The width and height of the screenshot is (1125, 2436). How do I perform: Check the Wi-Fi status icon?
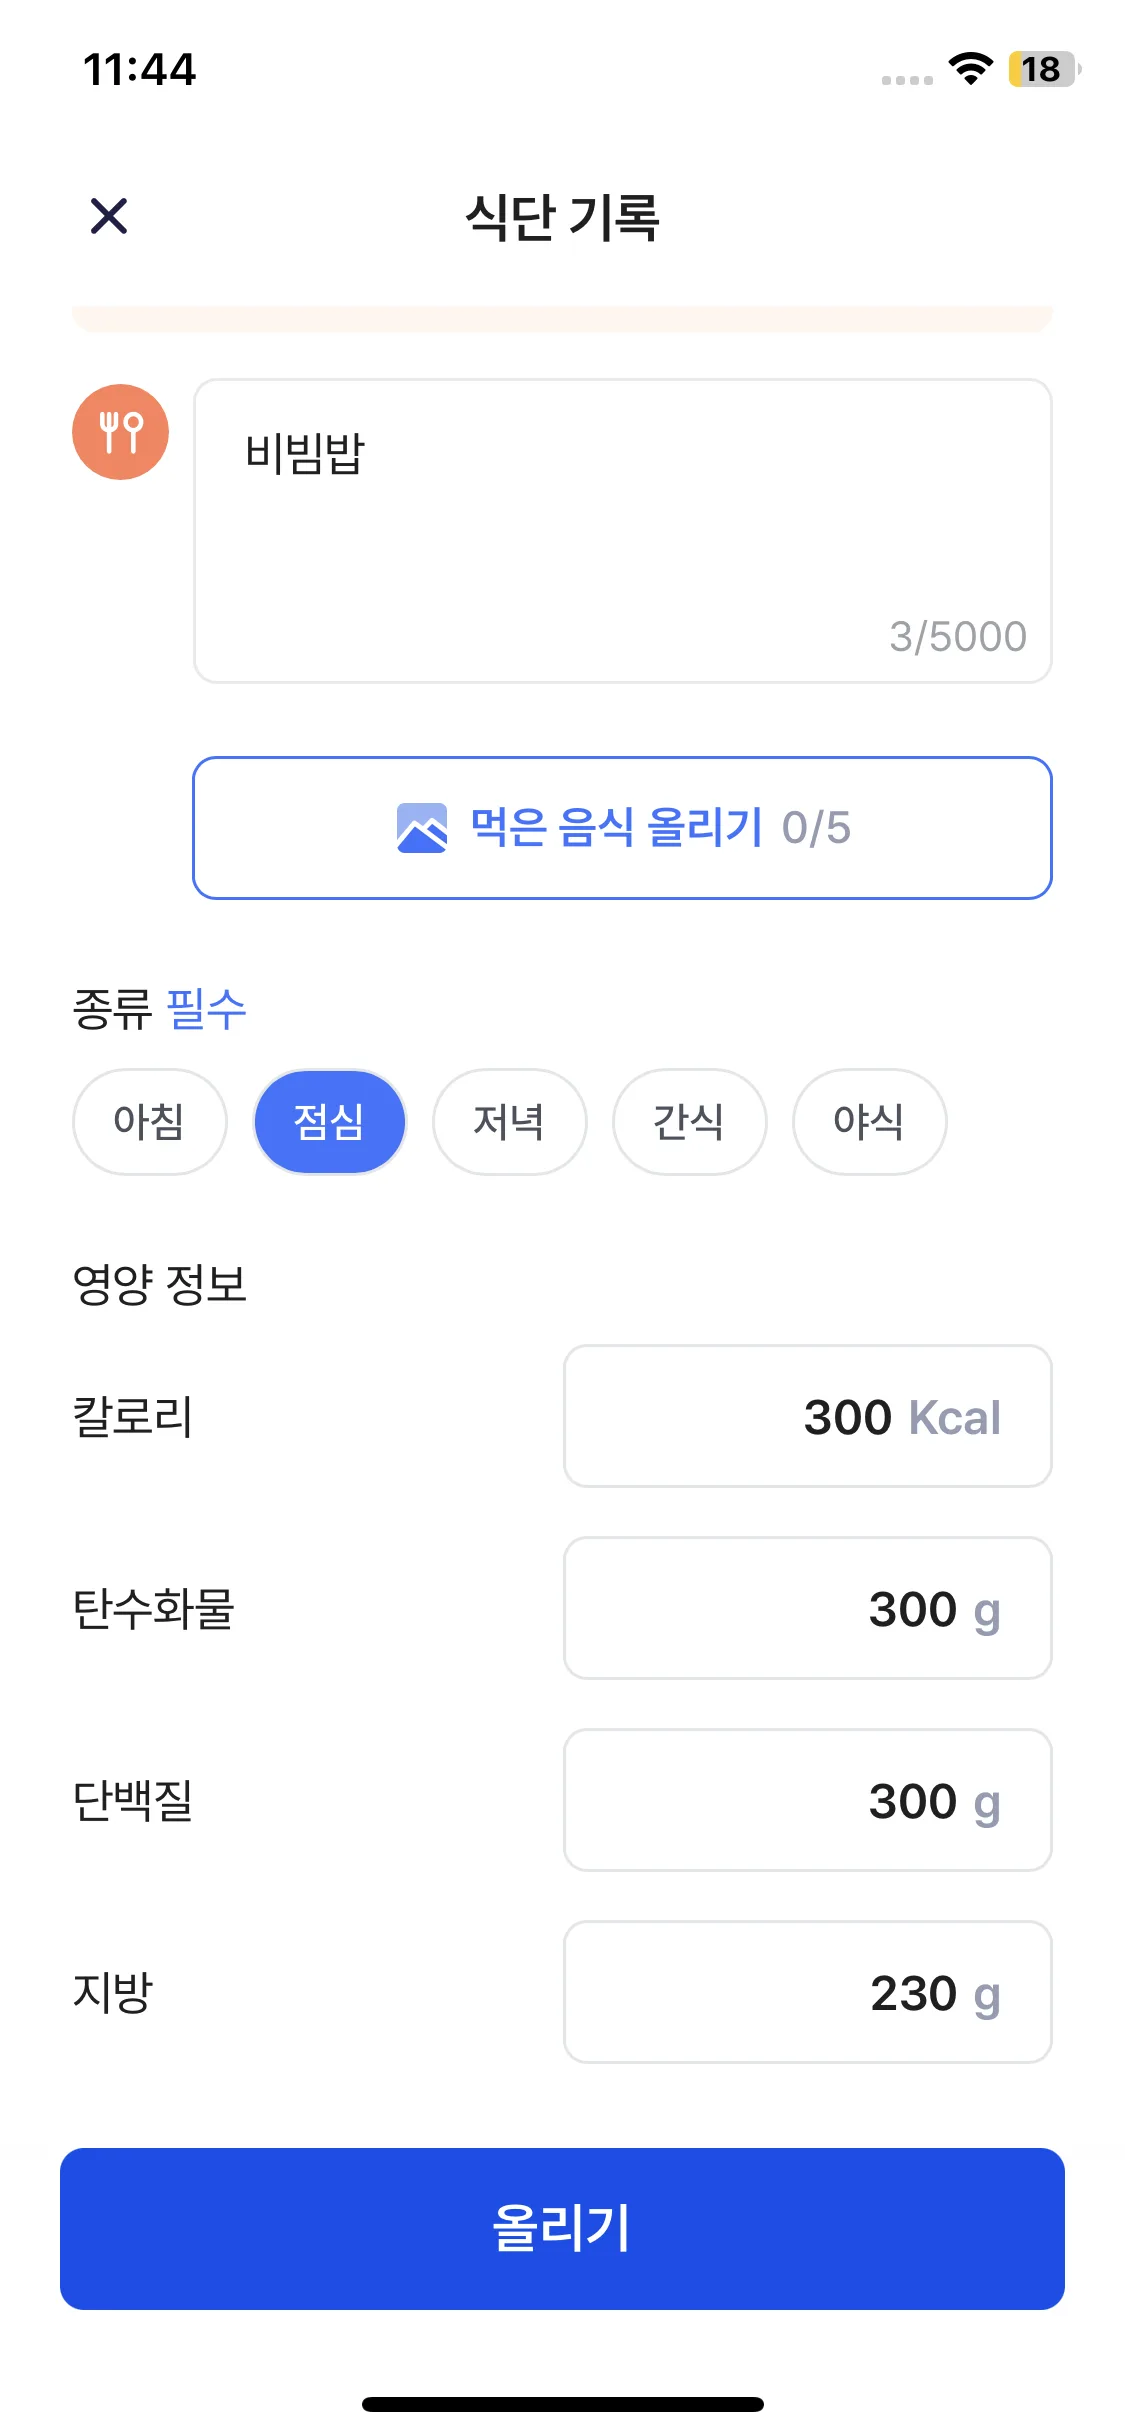tap(970, 69)
